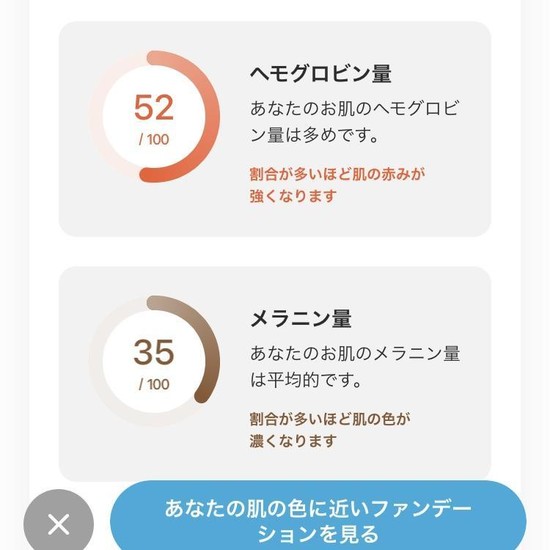Select the ヘモグロビン量 heading
Viewport: 550px width, 550px height.
click(321, 74)
